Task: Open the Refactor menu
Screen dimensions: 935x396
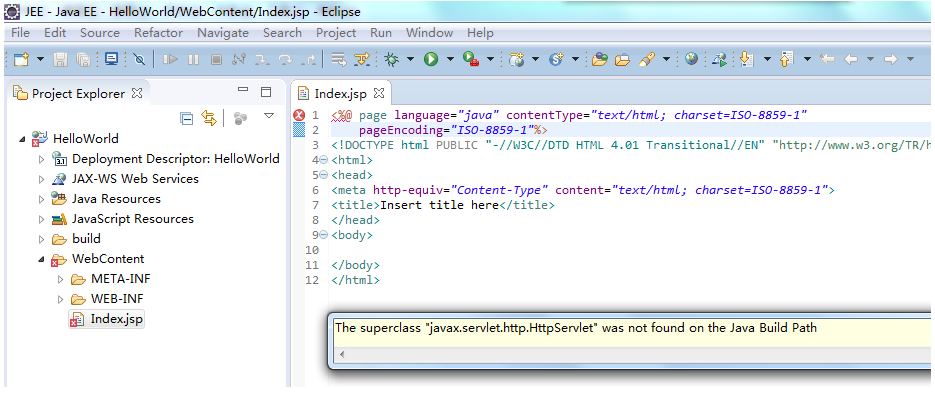Action: 159,33
